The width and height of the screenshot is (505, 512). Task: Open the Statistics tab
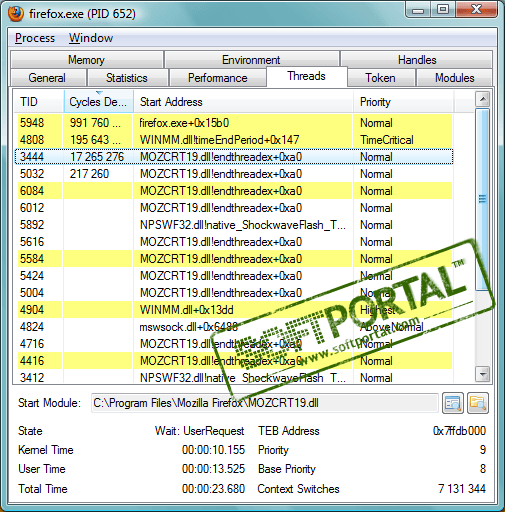coord(127,78)
